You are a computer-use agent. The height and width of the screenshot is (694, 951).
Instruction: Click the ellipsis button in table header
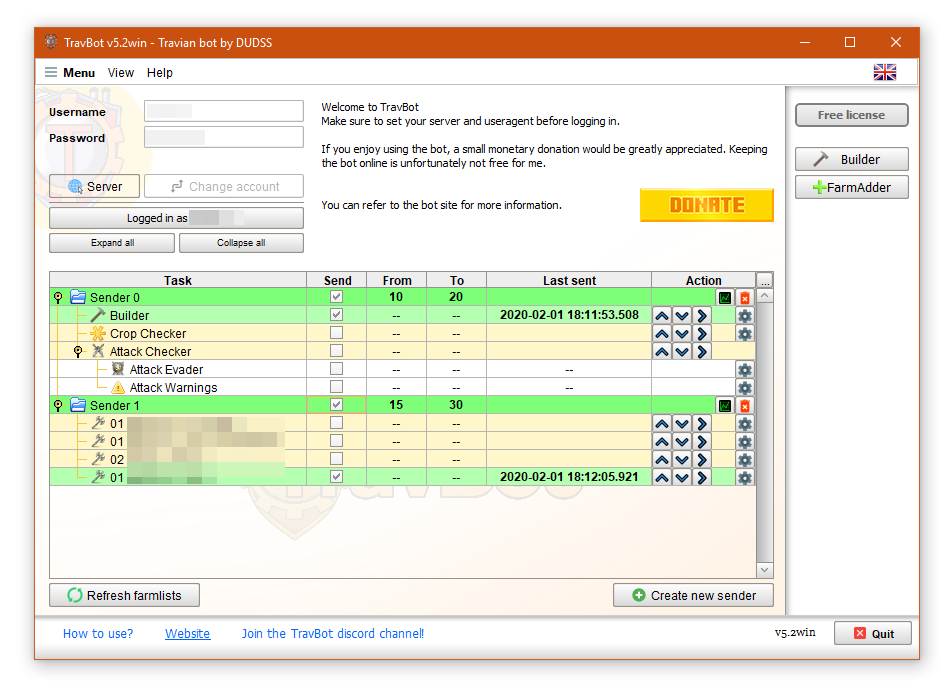point(765,280)
